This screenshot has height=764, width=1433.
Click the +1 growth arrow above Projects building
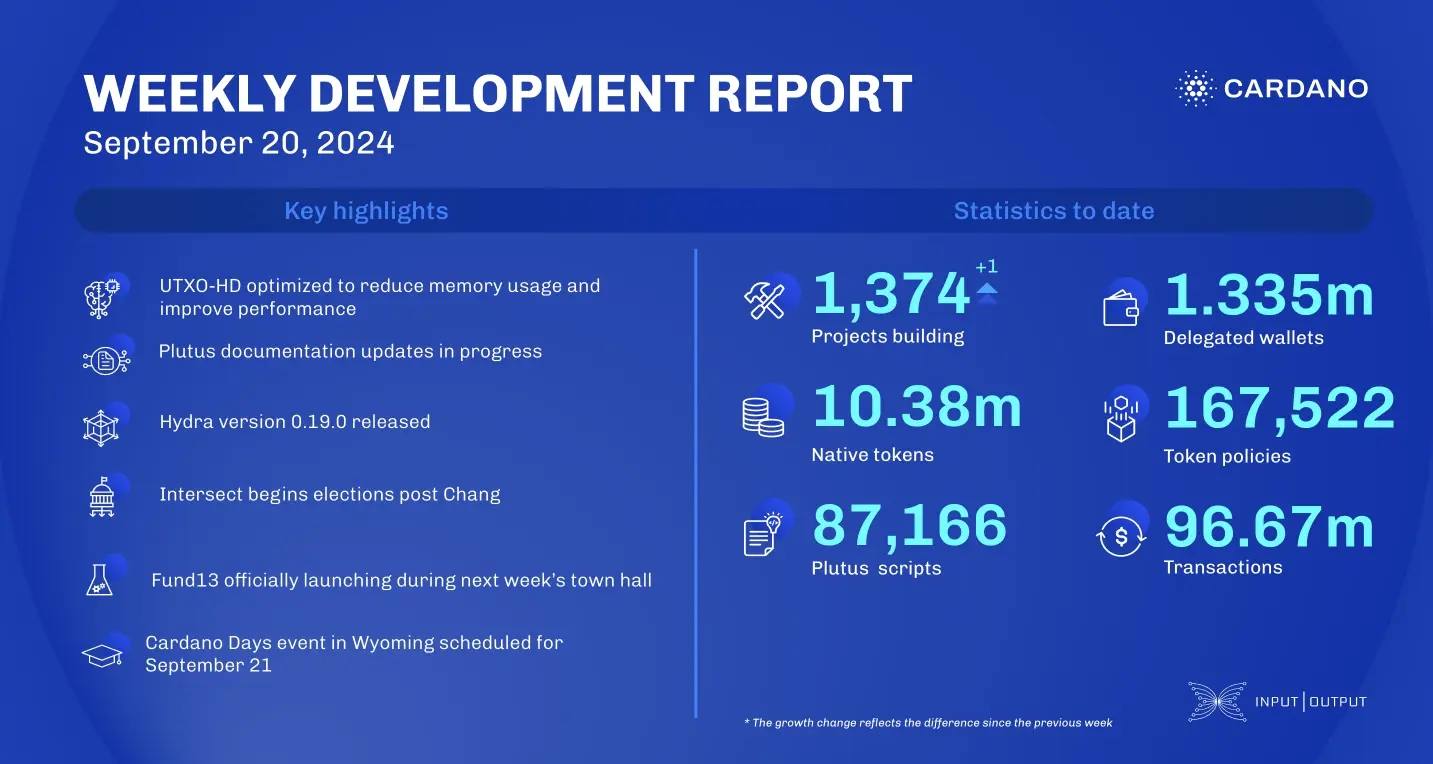(986, 278)
